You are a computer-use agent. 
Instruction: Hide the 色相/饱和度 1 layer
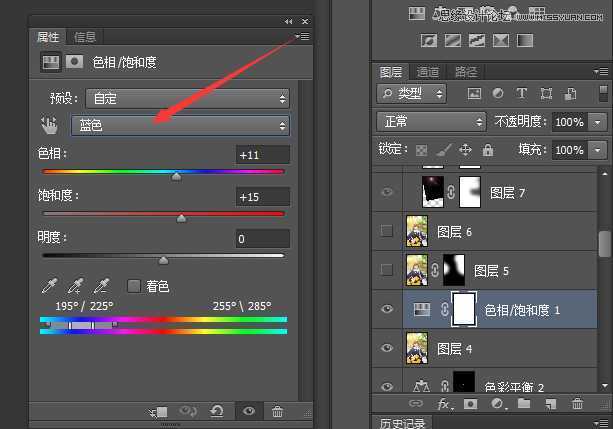pyautogui.click(x=387, y=309)
